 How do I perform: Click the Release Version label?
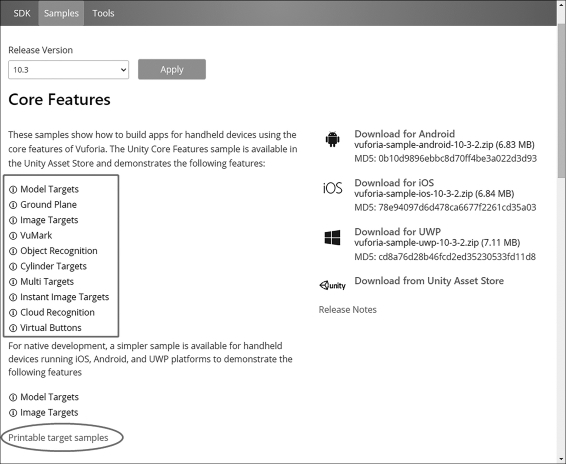pyautogui.click(x=40, y=50)
